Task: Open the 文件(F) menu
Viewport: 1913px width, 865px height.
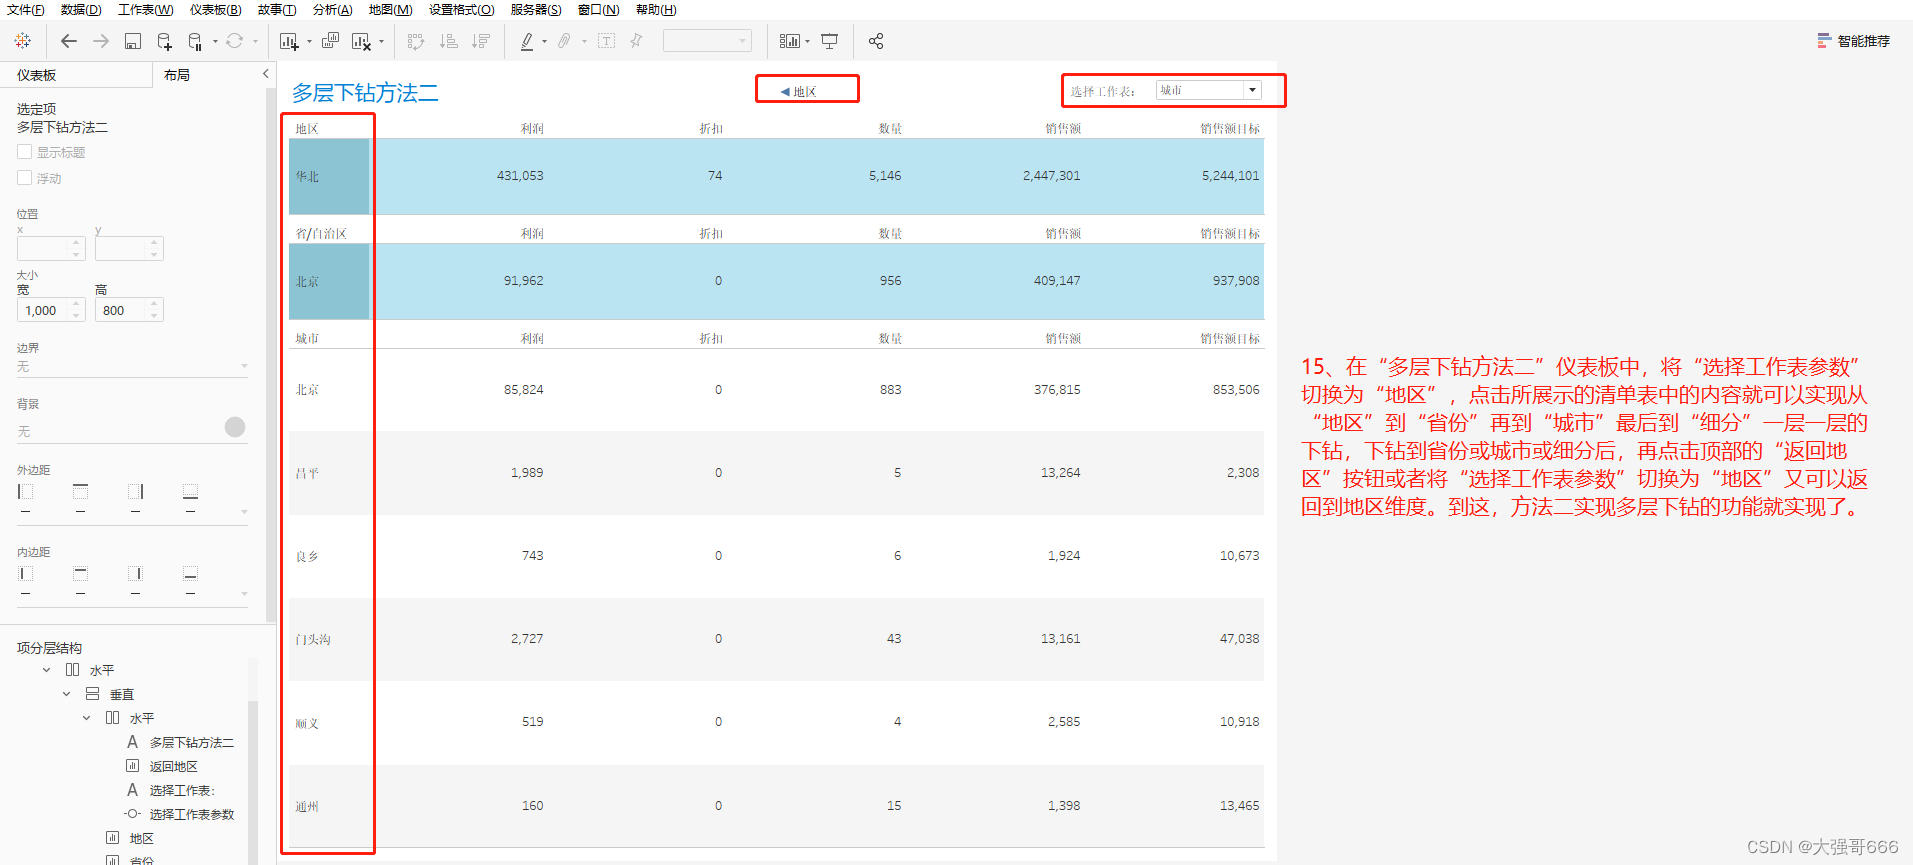Action: click(x=26, y=10)
